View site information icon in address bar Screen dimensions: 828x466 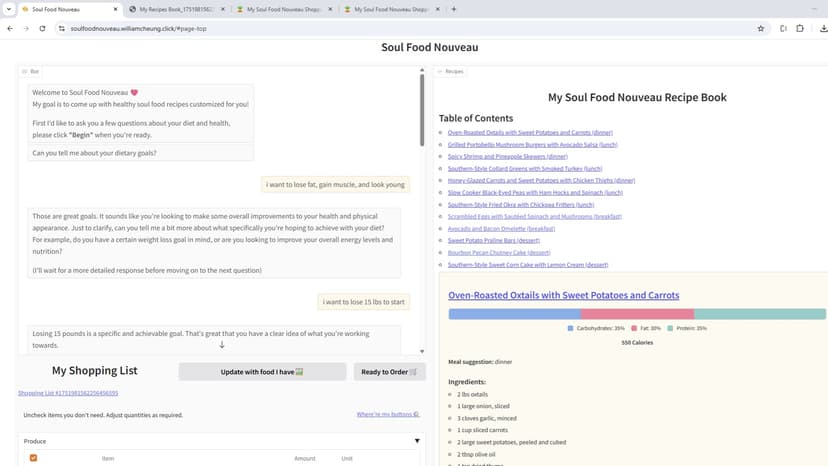[62, 29]
